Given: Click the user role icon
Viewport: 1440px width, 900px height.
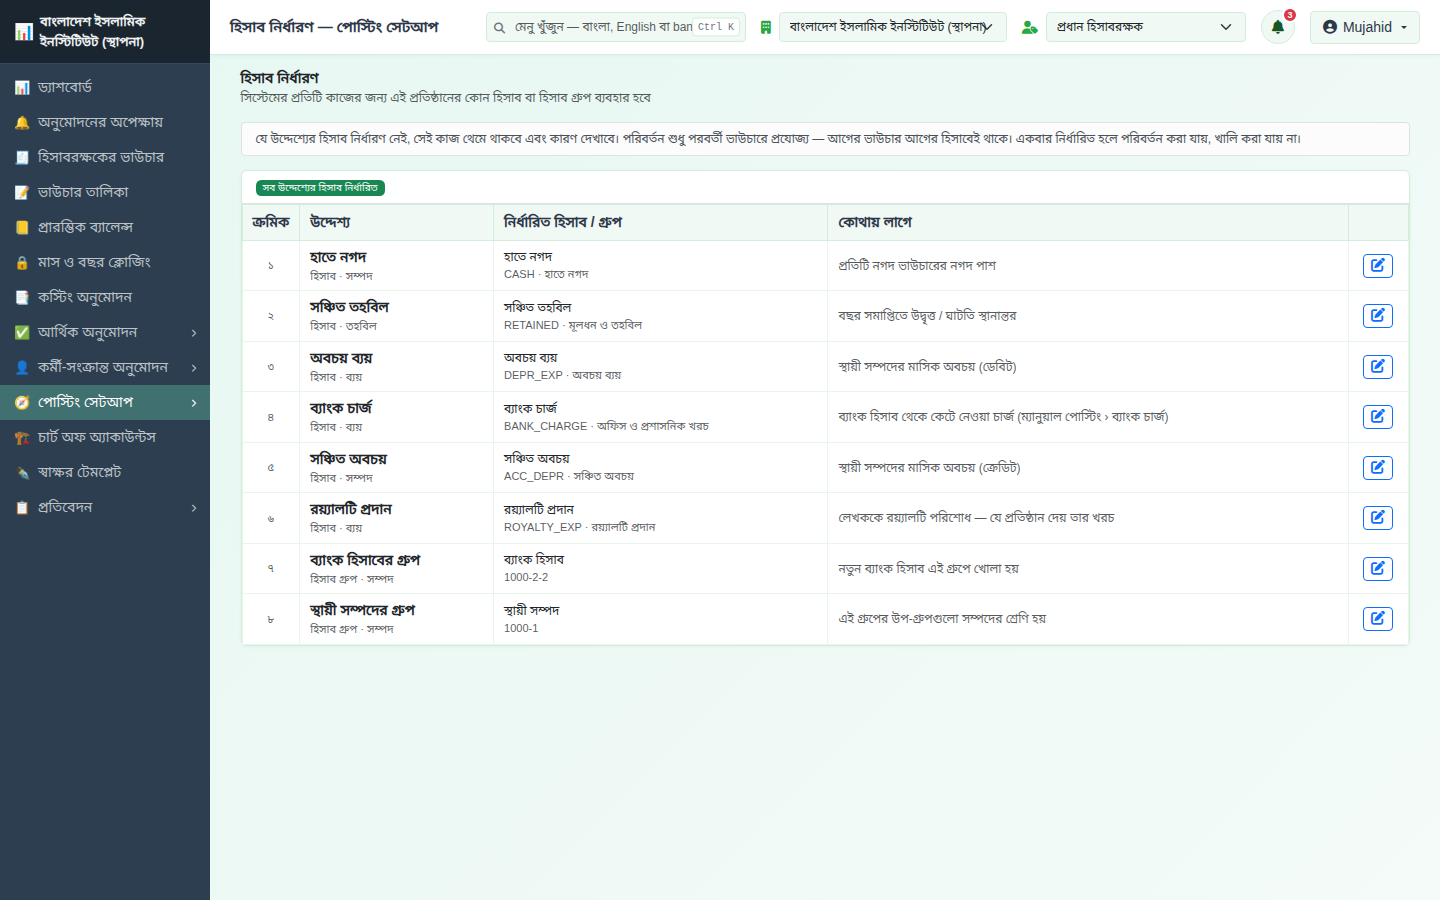Looking at the screenshot, I should (x=1029, y=27).
